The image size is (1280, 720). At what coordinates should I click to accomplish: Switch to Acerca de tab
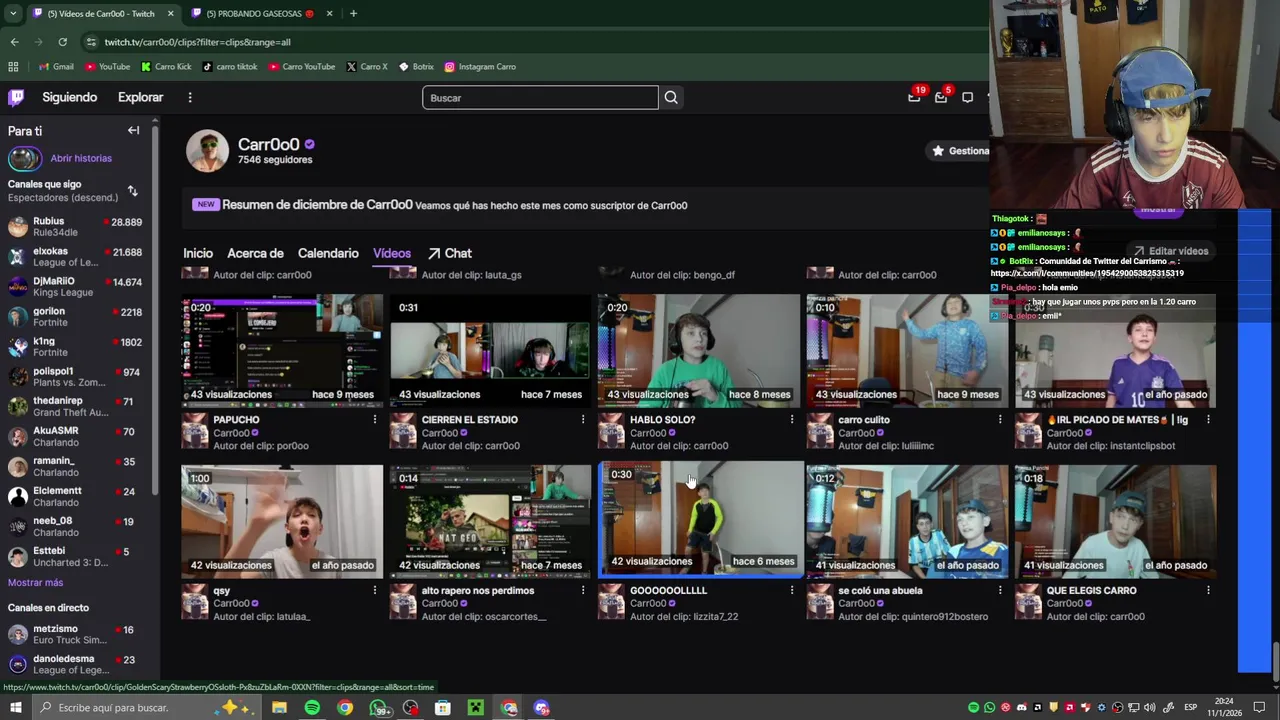255,254
